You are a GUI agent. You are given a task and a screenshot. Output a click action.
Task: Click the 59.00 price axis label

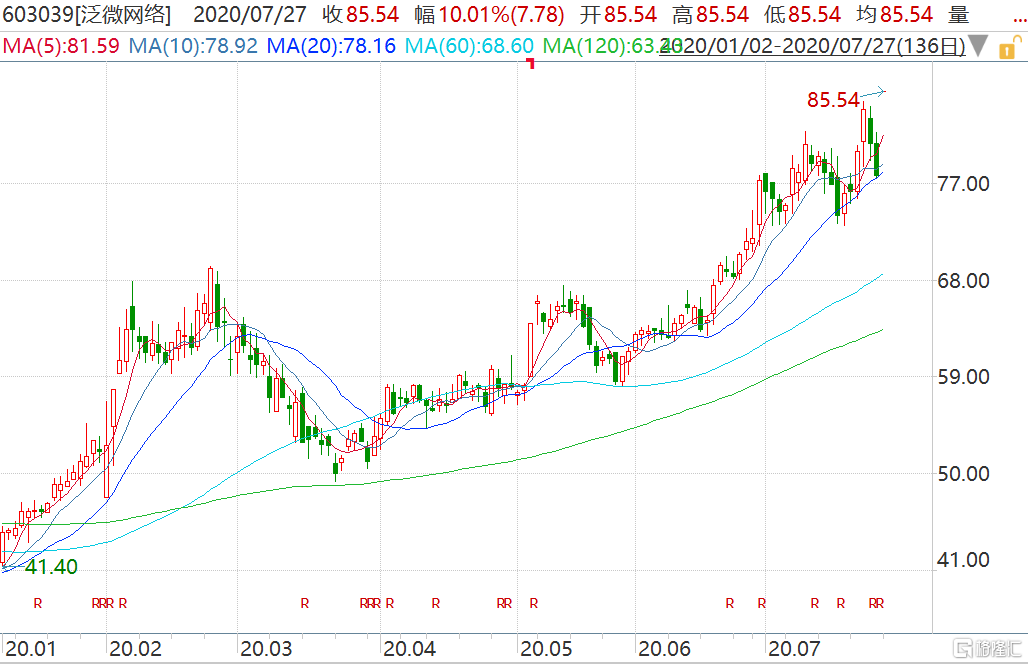[x=963, y=377]
